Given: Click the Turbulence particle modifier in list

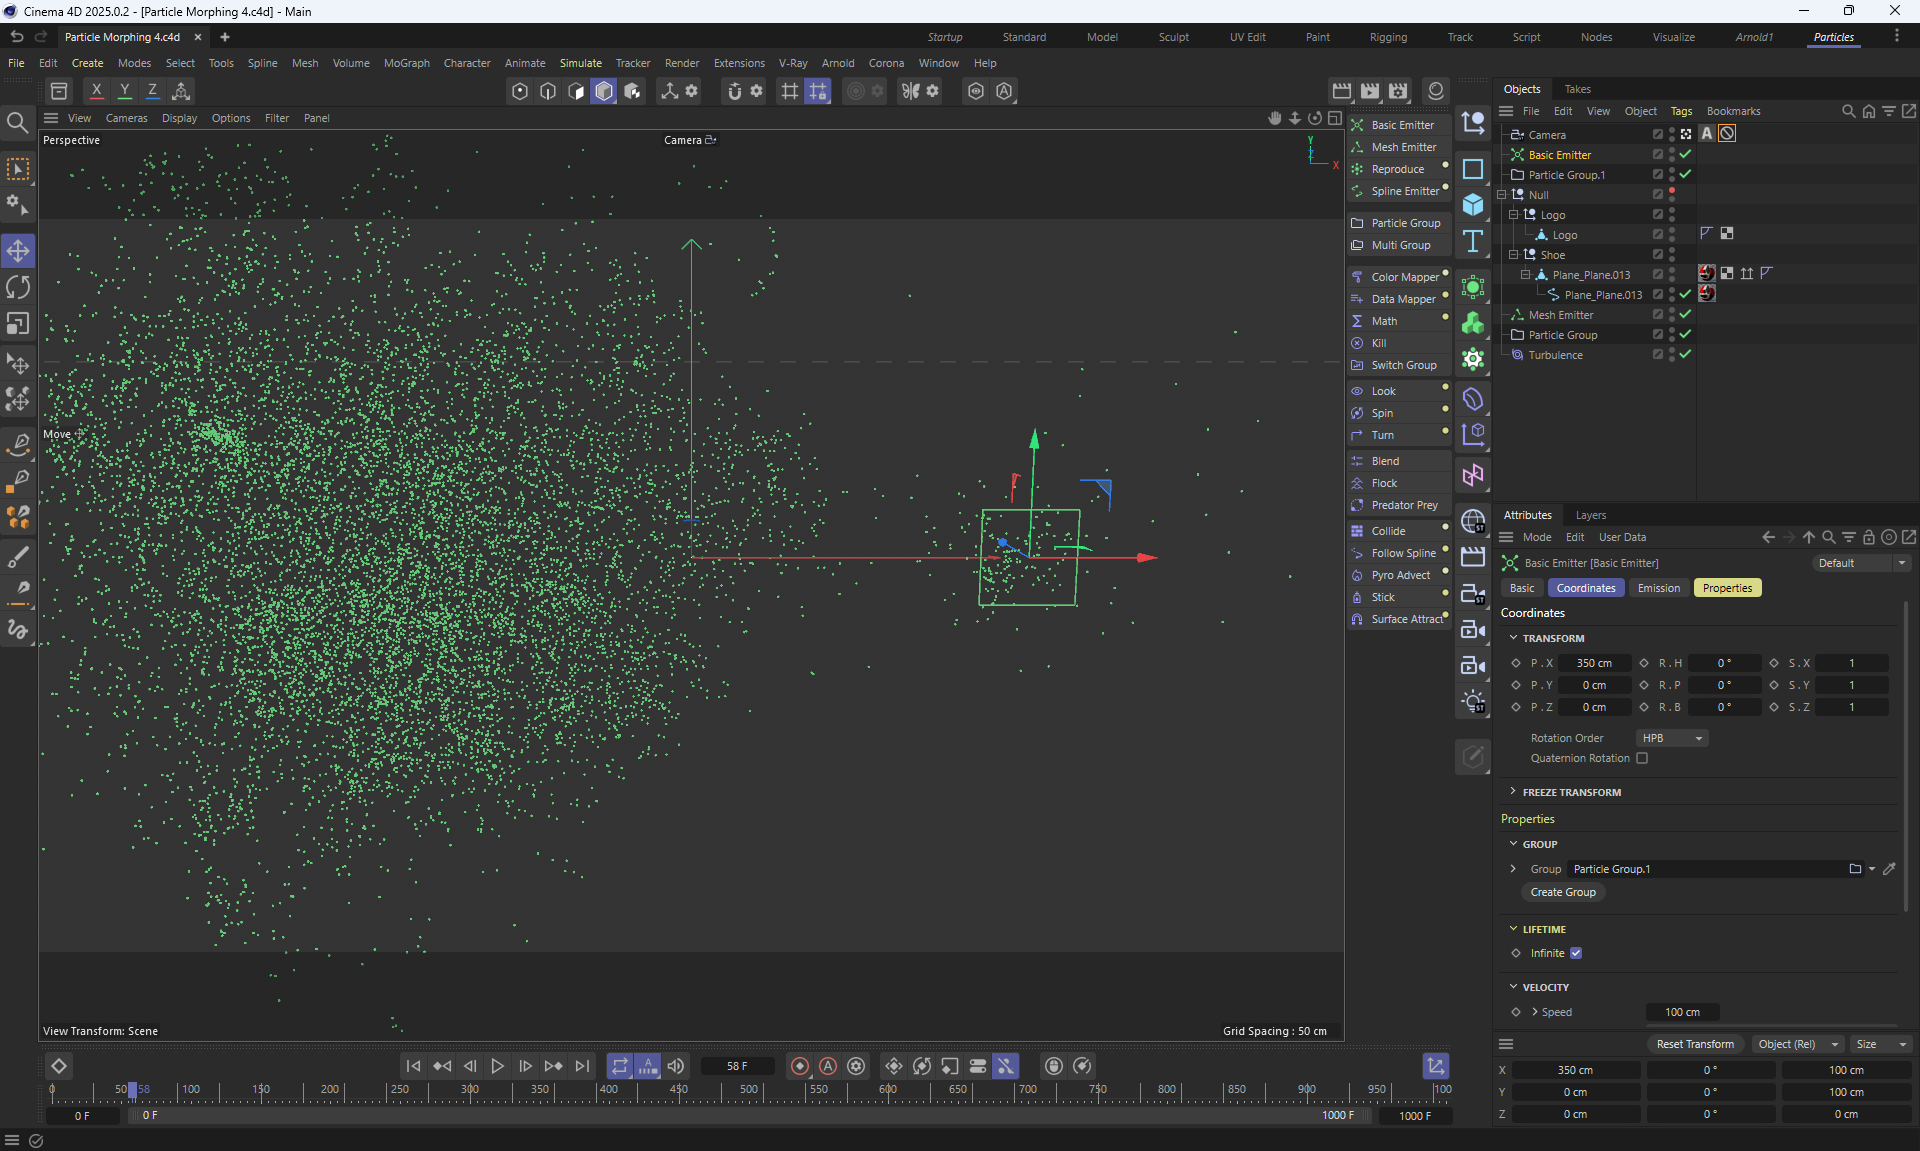Looking at the screenshot, I should pos(1555,355).
